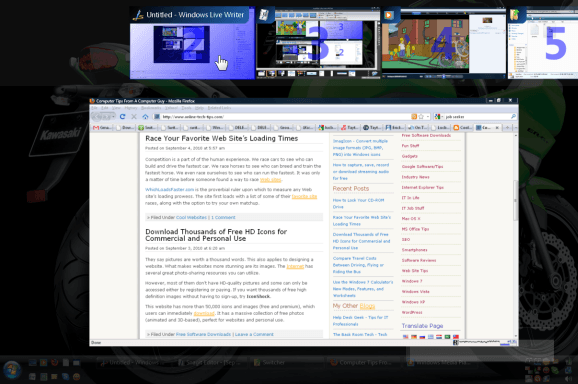Open 'Compare Travel Costs' recent post link
Screen dimensions: 578x384
[358, 265]
